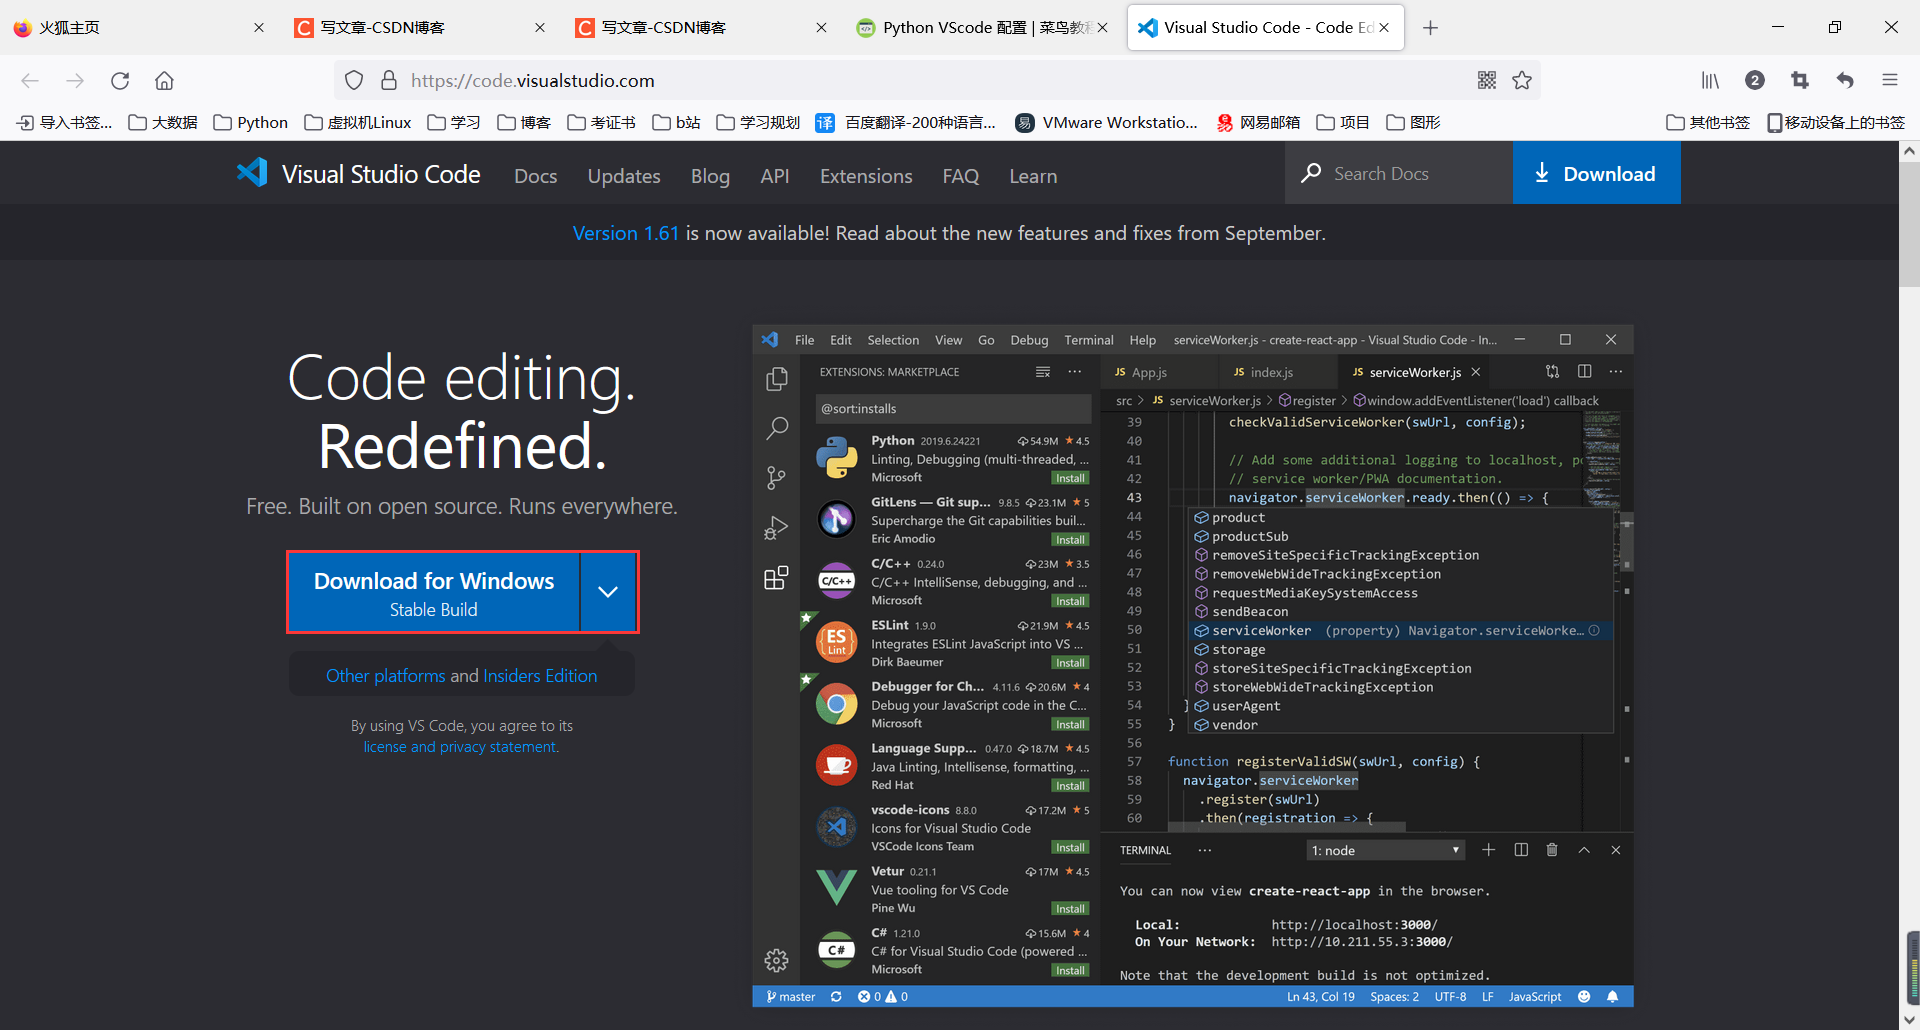Open the 百度翻译 bookmark
This screenshot has height=1030, width=1920.
coord(905,122)
